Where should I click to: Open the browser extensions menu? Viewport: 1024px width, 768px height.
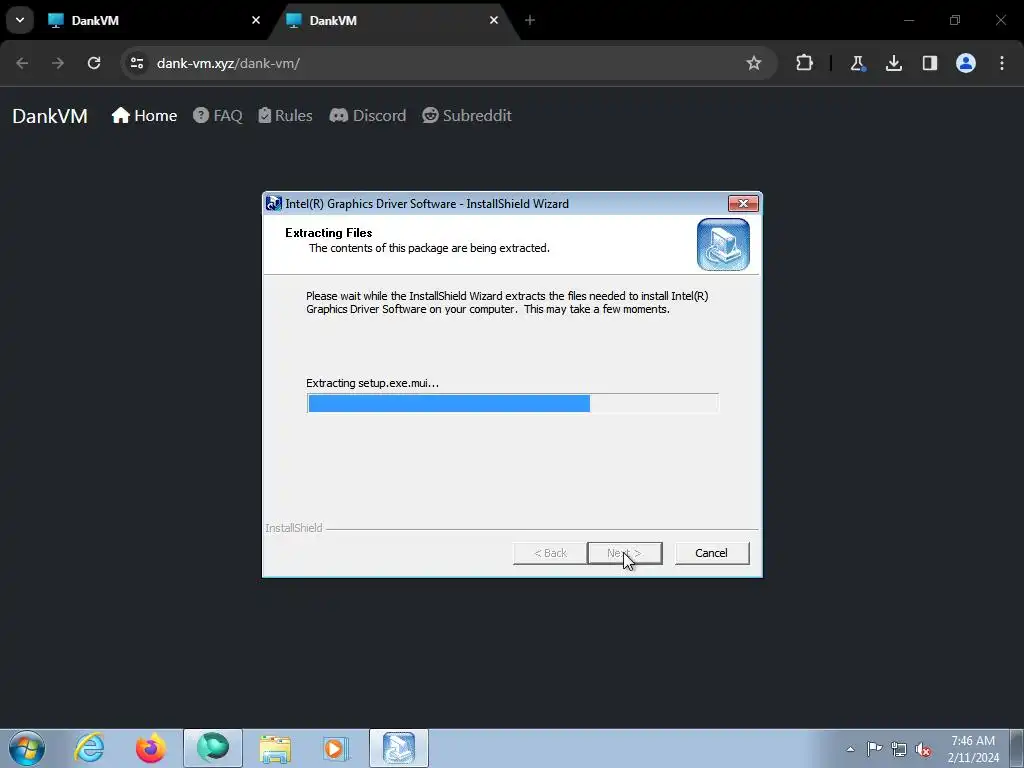pos(805,63)
